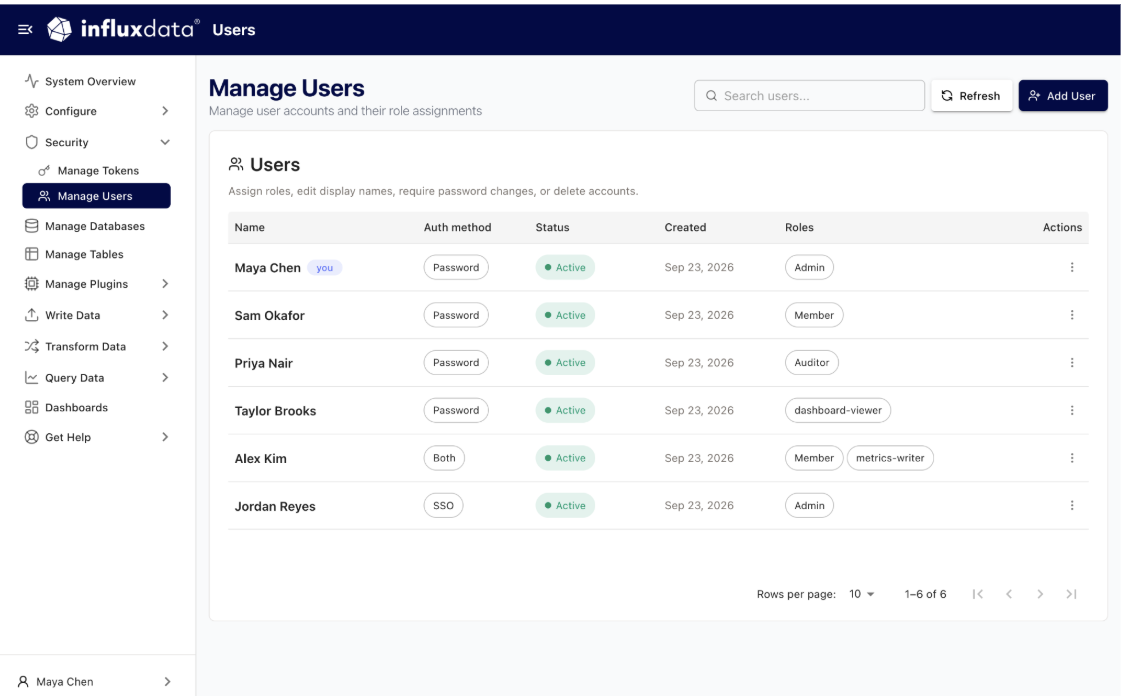Click the Sam Okafor name

[x=270, y=315]
